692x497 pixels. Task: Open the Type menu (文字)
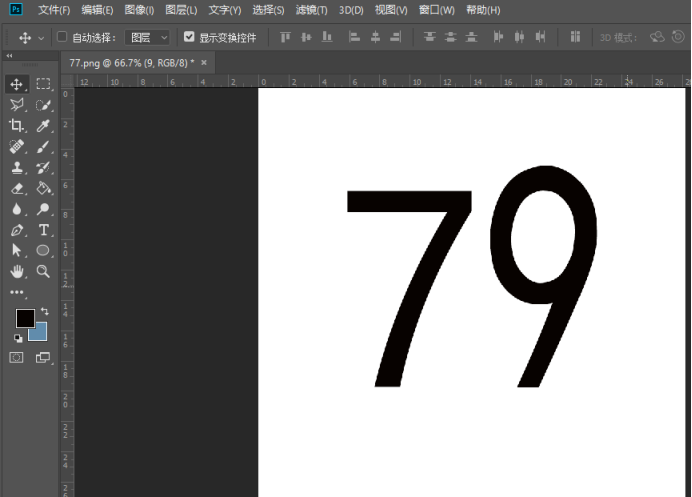(225, 10)
